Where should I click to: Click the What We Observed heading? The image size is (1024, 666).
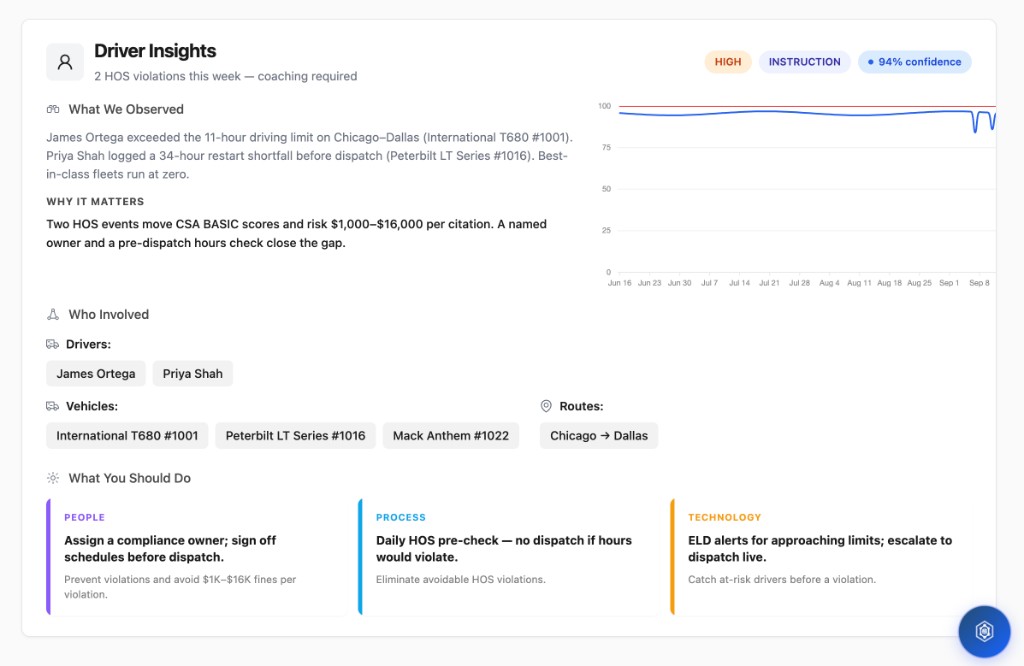[x=126, y=109]
